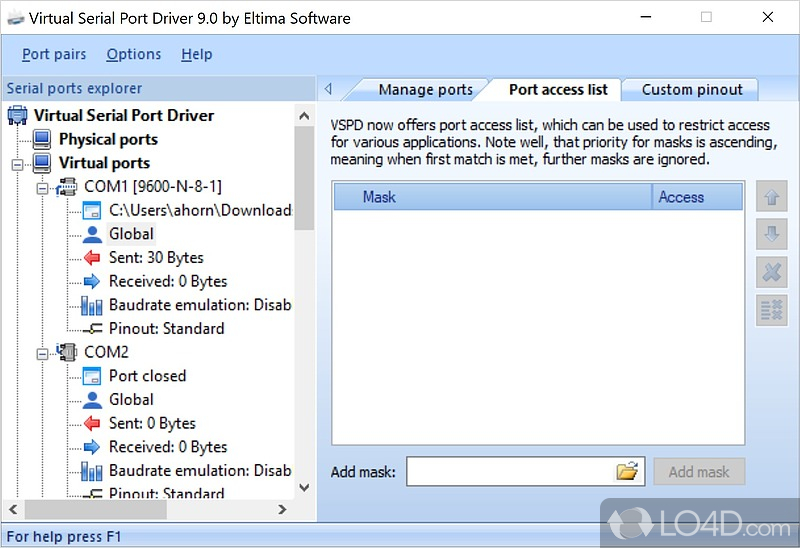Collapse the COM1 port tree node

click(42, 187)
